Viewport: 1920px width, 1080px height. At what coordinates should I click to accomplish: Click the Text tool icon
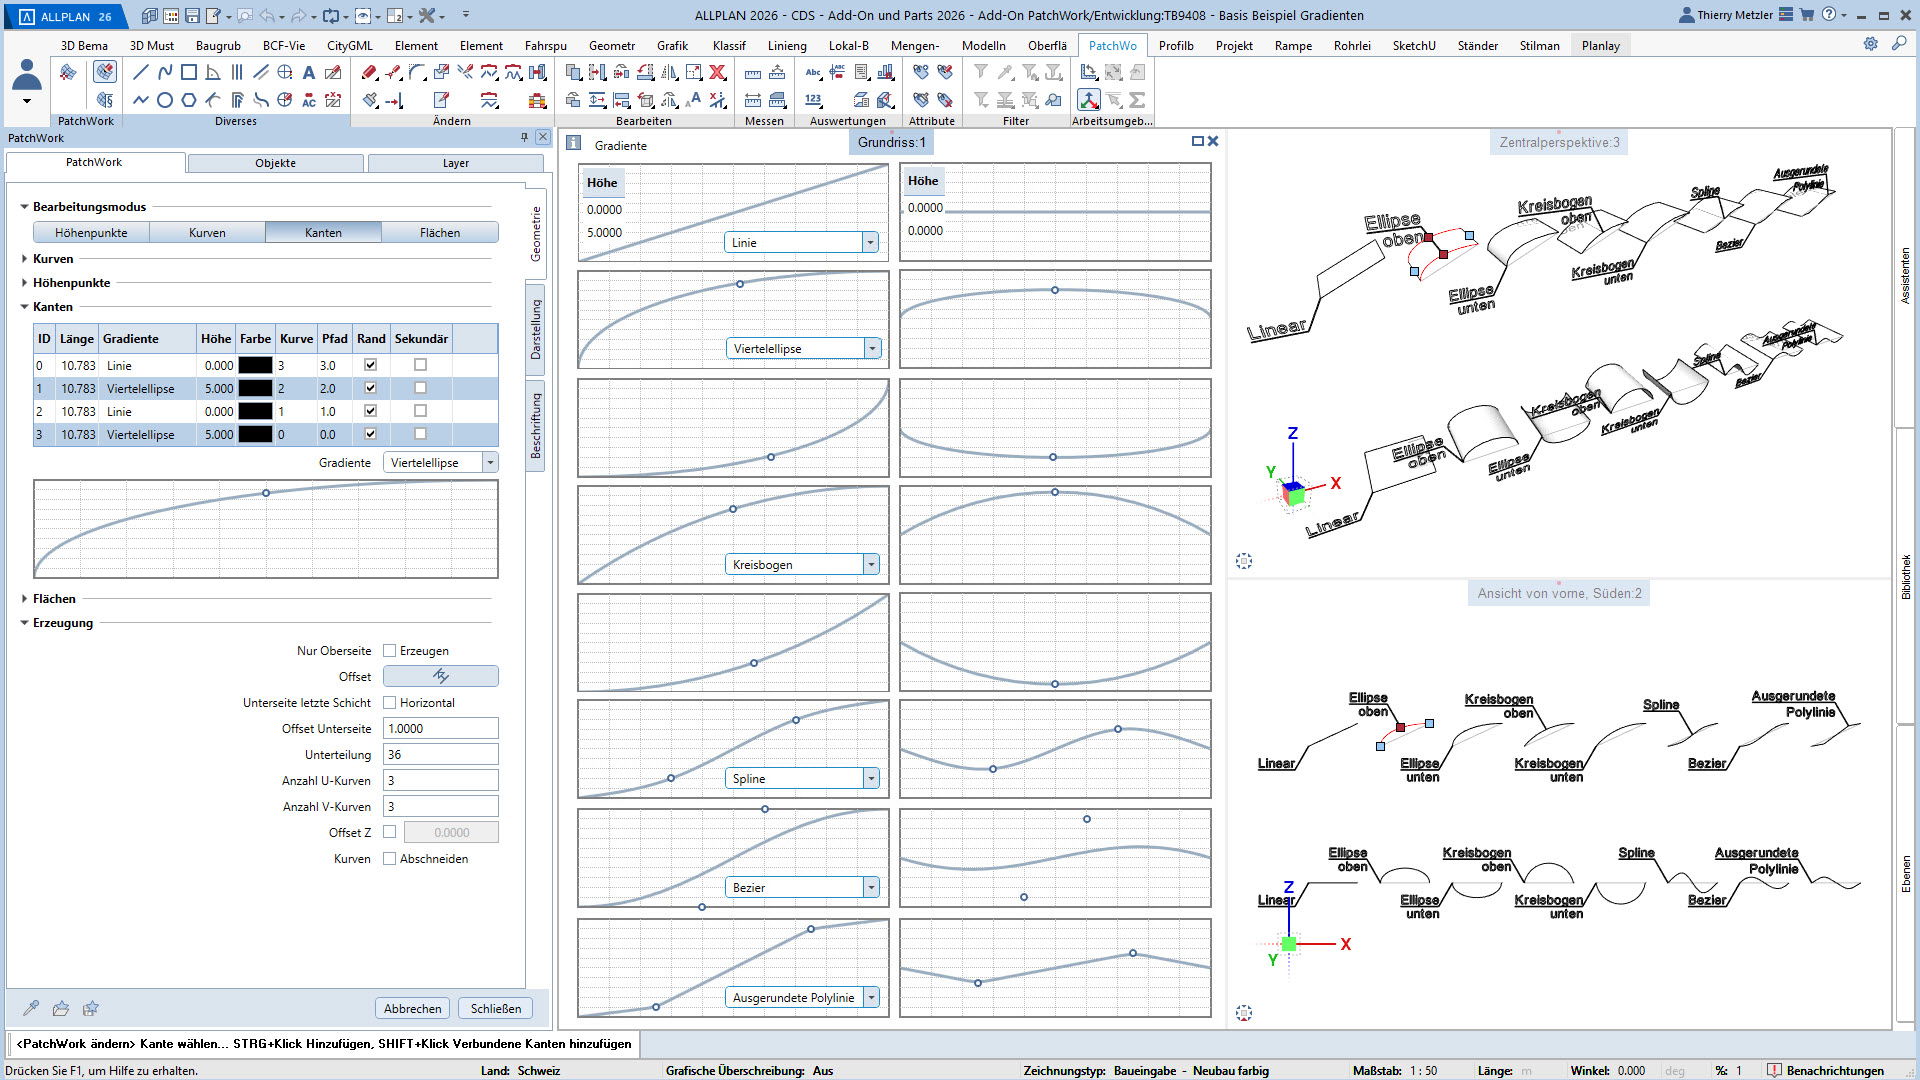pyautogui.click(x=309, y=72)
